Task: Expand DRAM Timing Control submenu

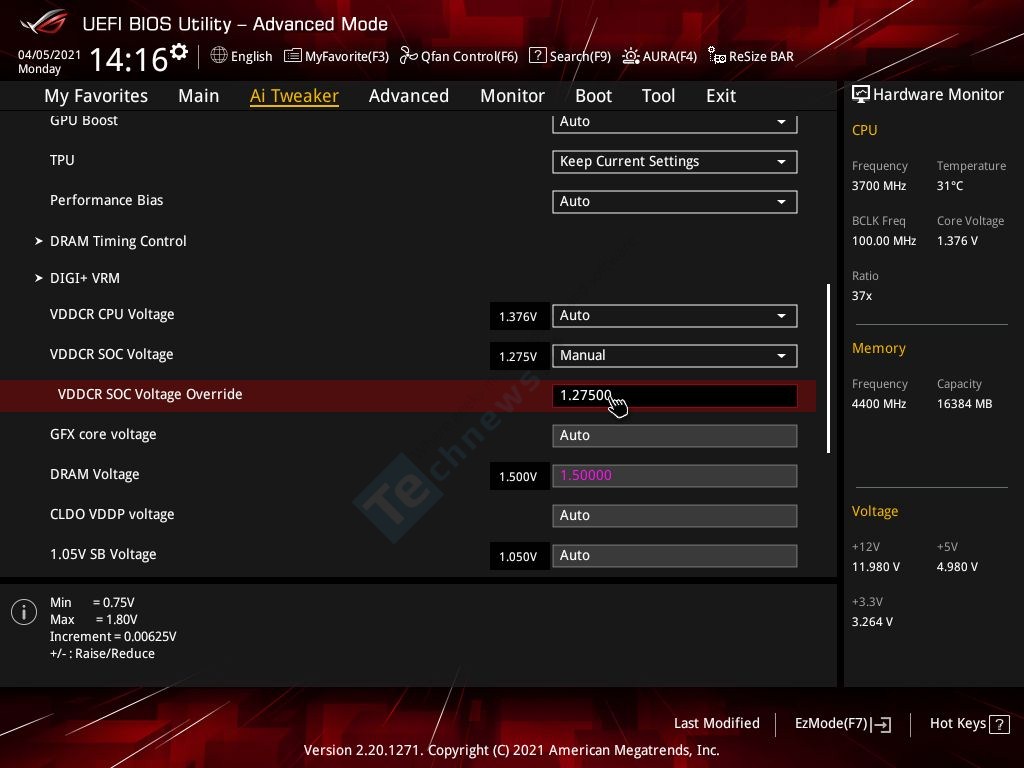Action: point(118,241)
